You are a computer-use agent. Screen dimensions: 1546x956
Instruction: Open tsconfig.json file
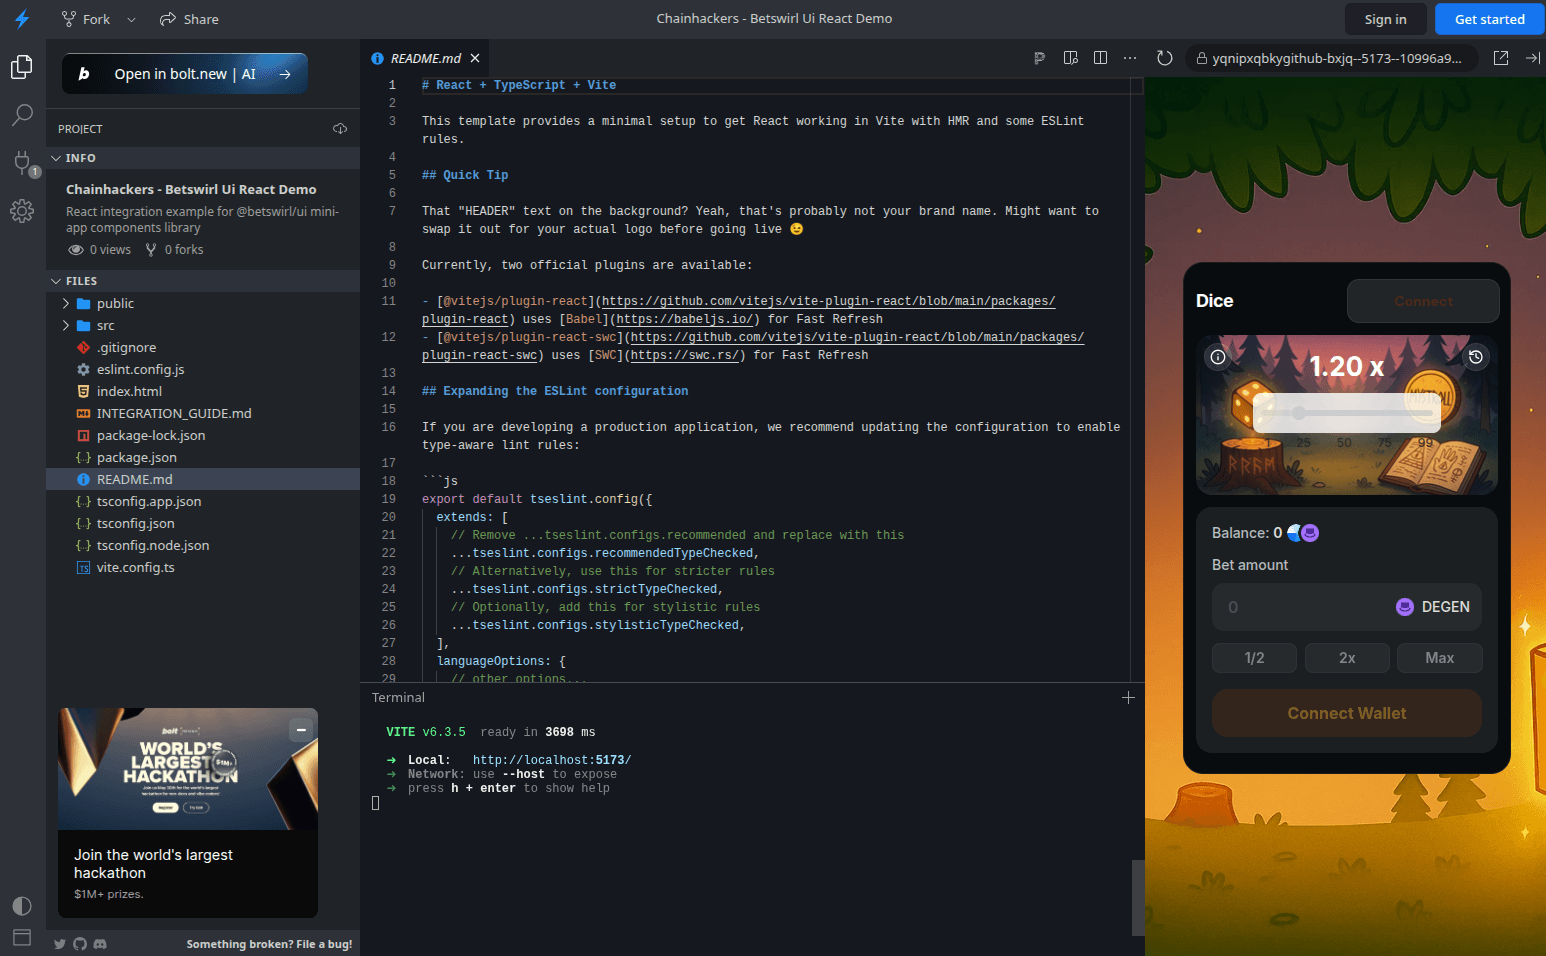203,523
